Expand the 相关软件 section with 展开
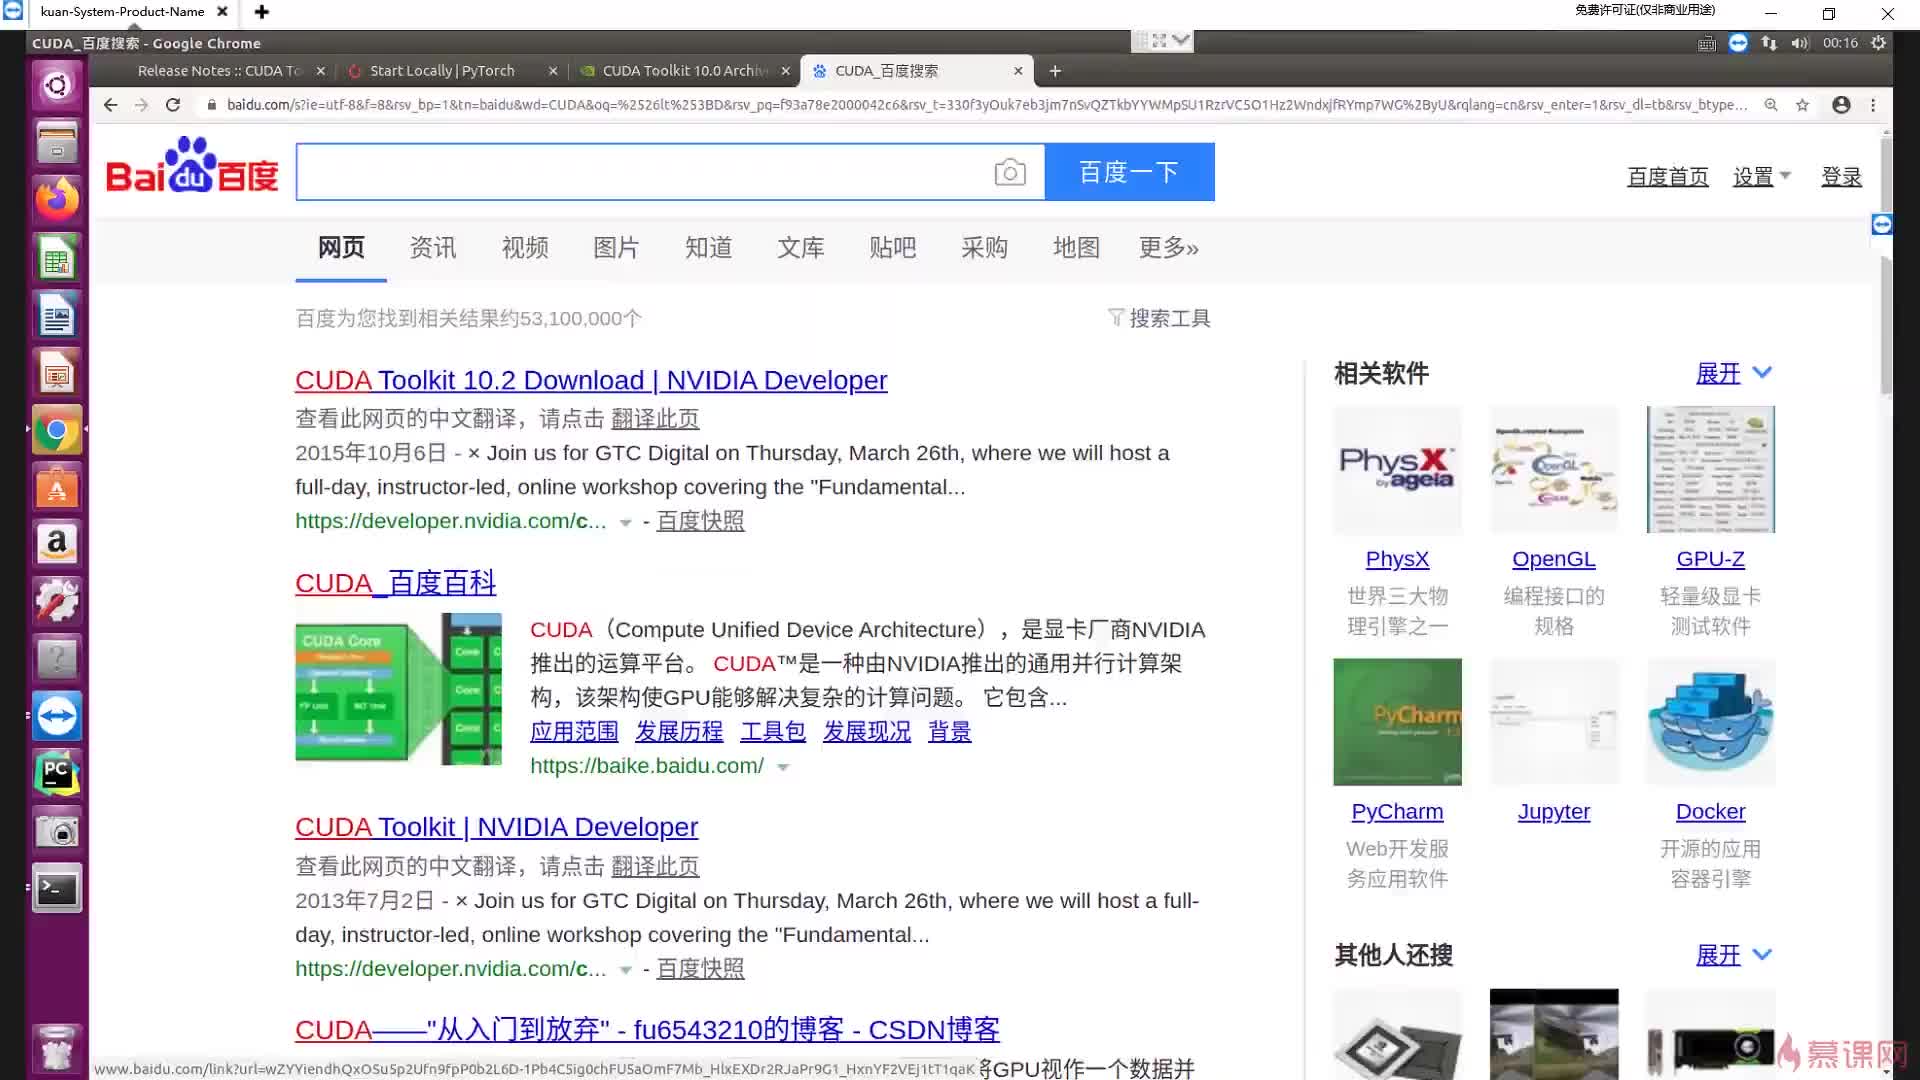 [x=1734, y=373]
